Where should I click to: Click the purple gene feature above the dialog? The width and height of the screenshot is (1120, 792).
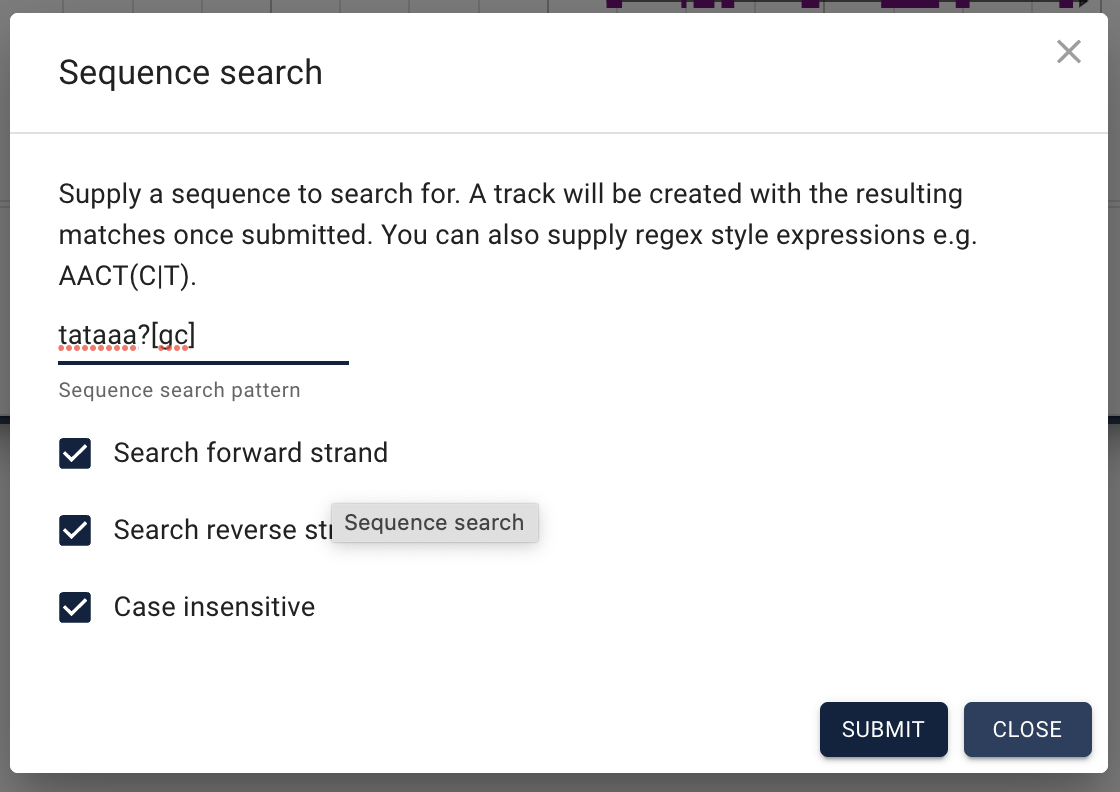[x=910, y=4]
